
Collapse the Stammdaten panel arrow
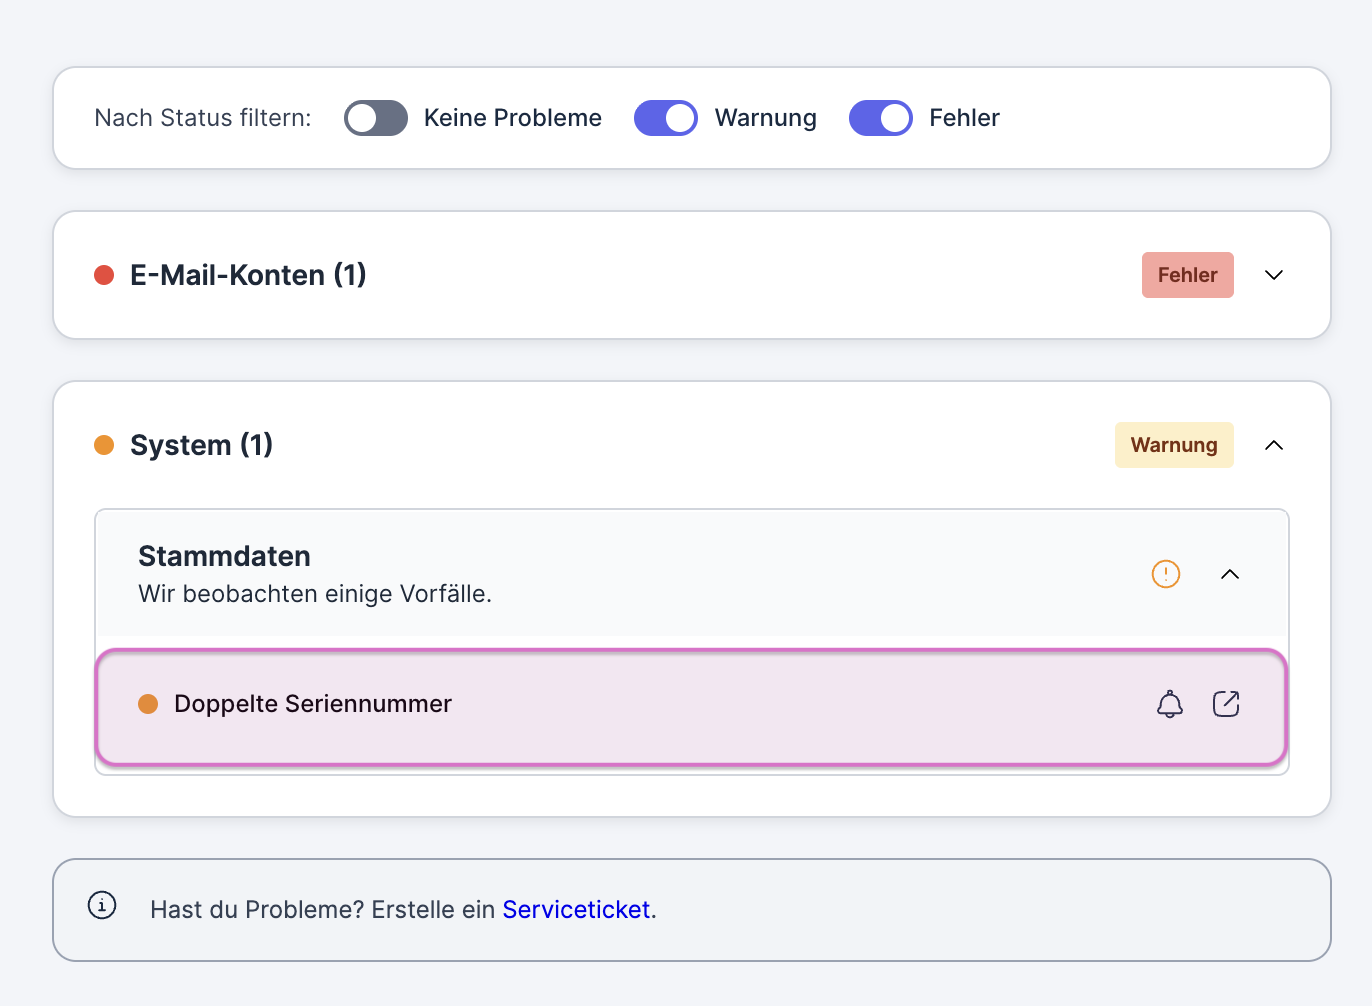[x=1230, y=574]
